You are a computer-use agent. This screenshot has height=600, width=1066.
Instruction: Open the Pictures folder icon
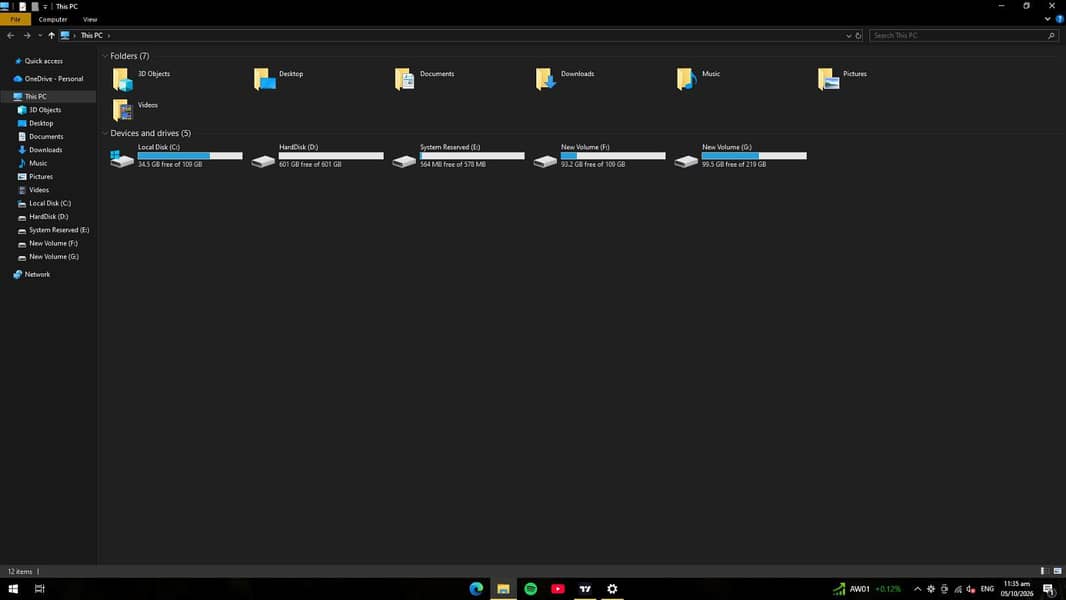point(828,80)
